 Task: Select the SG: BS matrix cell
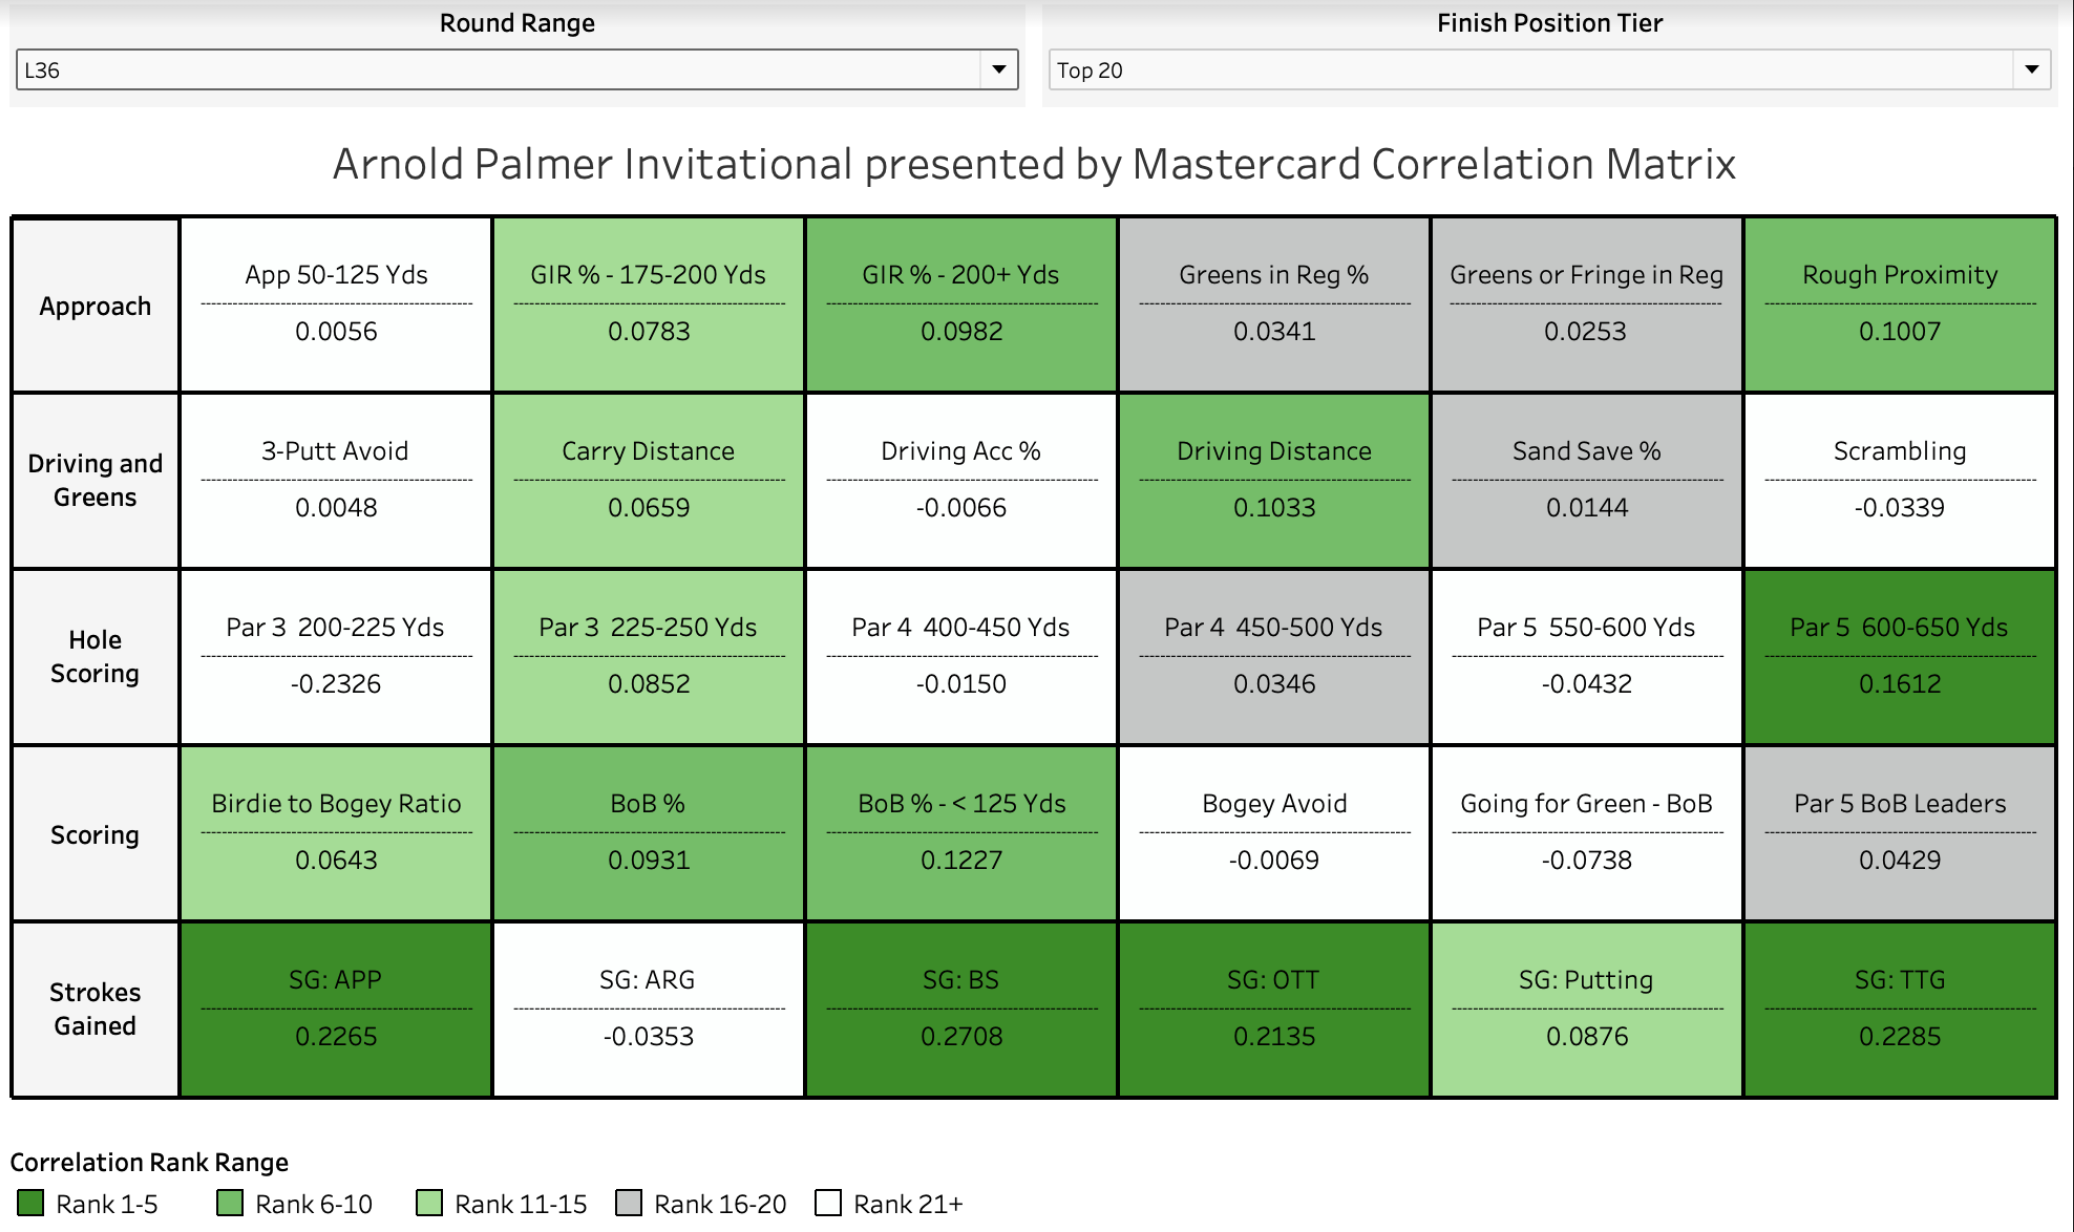point(961,1009)
